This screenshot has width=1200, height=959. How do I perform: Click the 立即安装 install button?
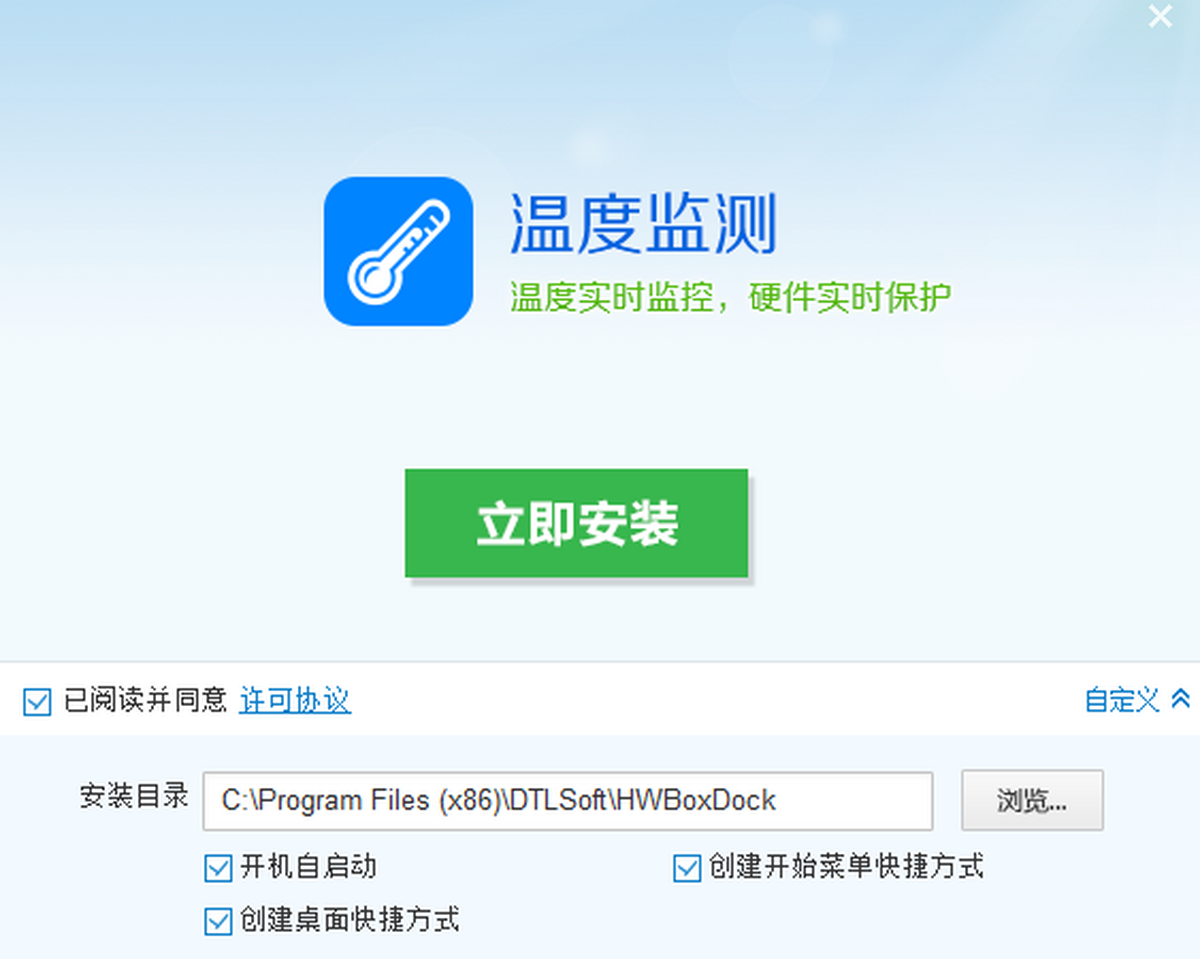(x=576, y=523)
